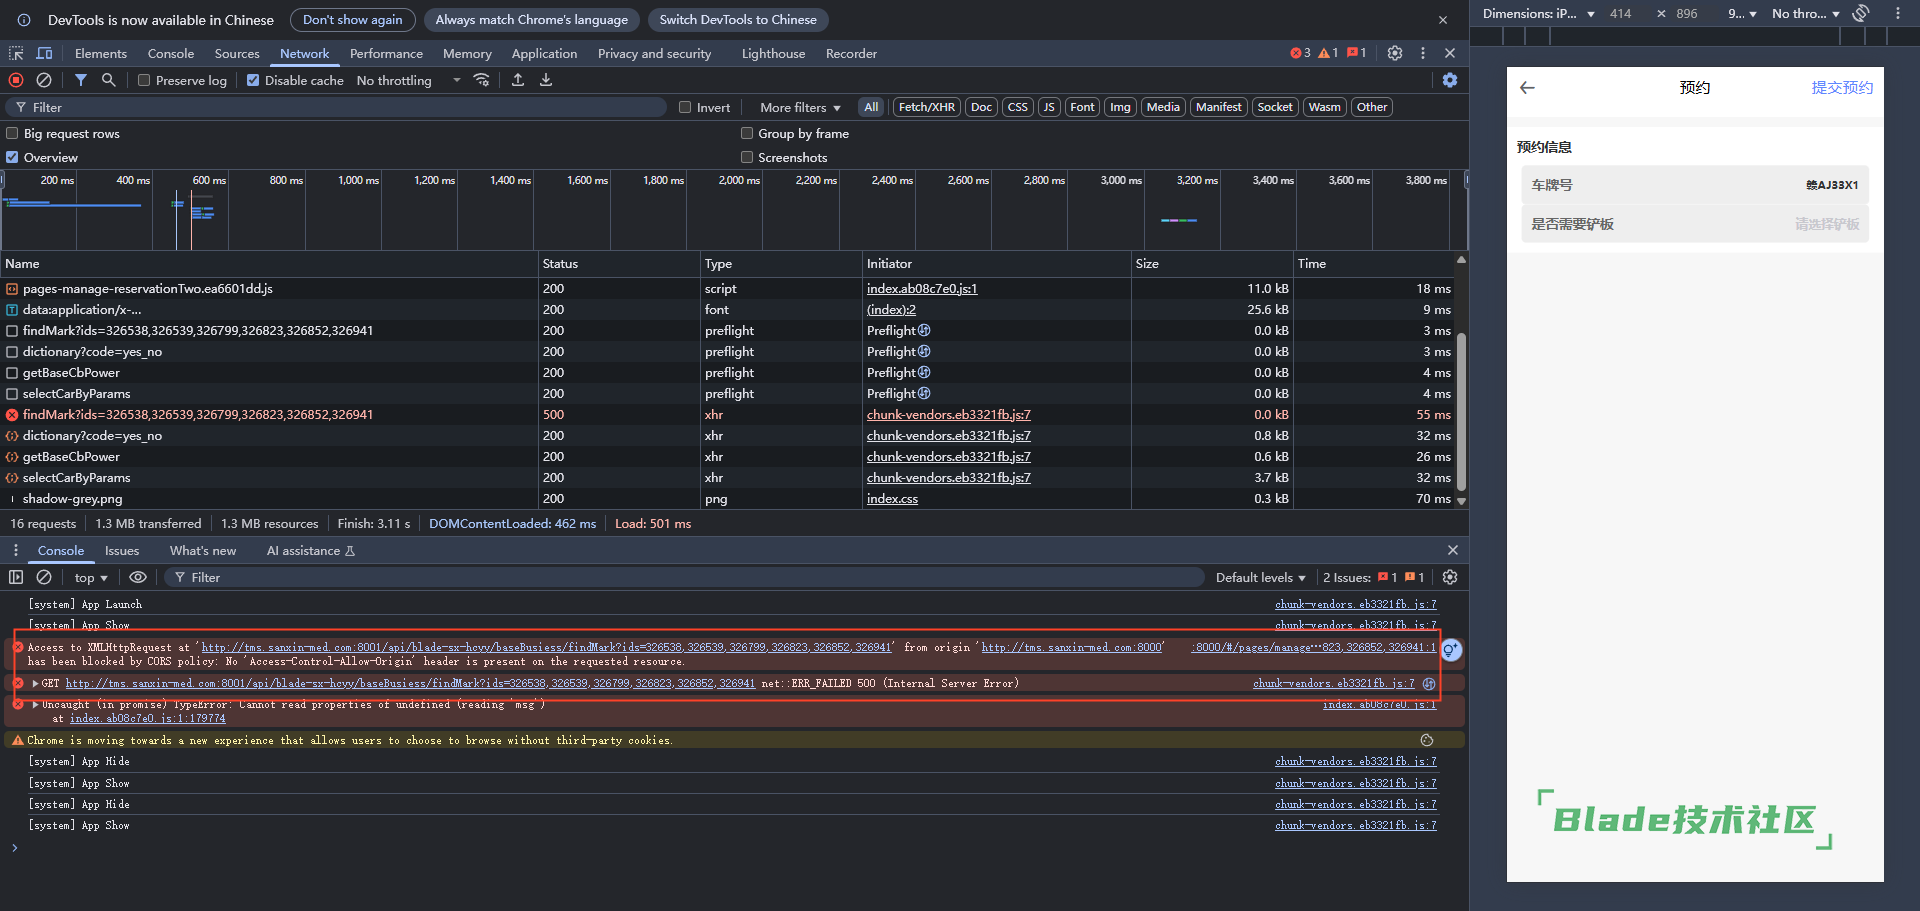Expand the GET findMark error entry
The width and height of the screenshot is (1920, 911).
35,683
